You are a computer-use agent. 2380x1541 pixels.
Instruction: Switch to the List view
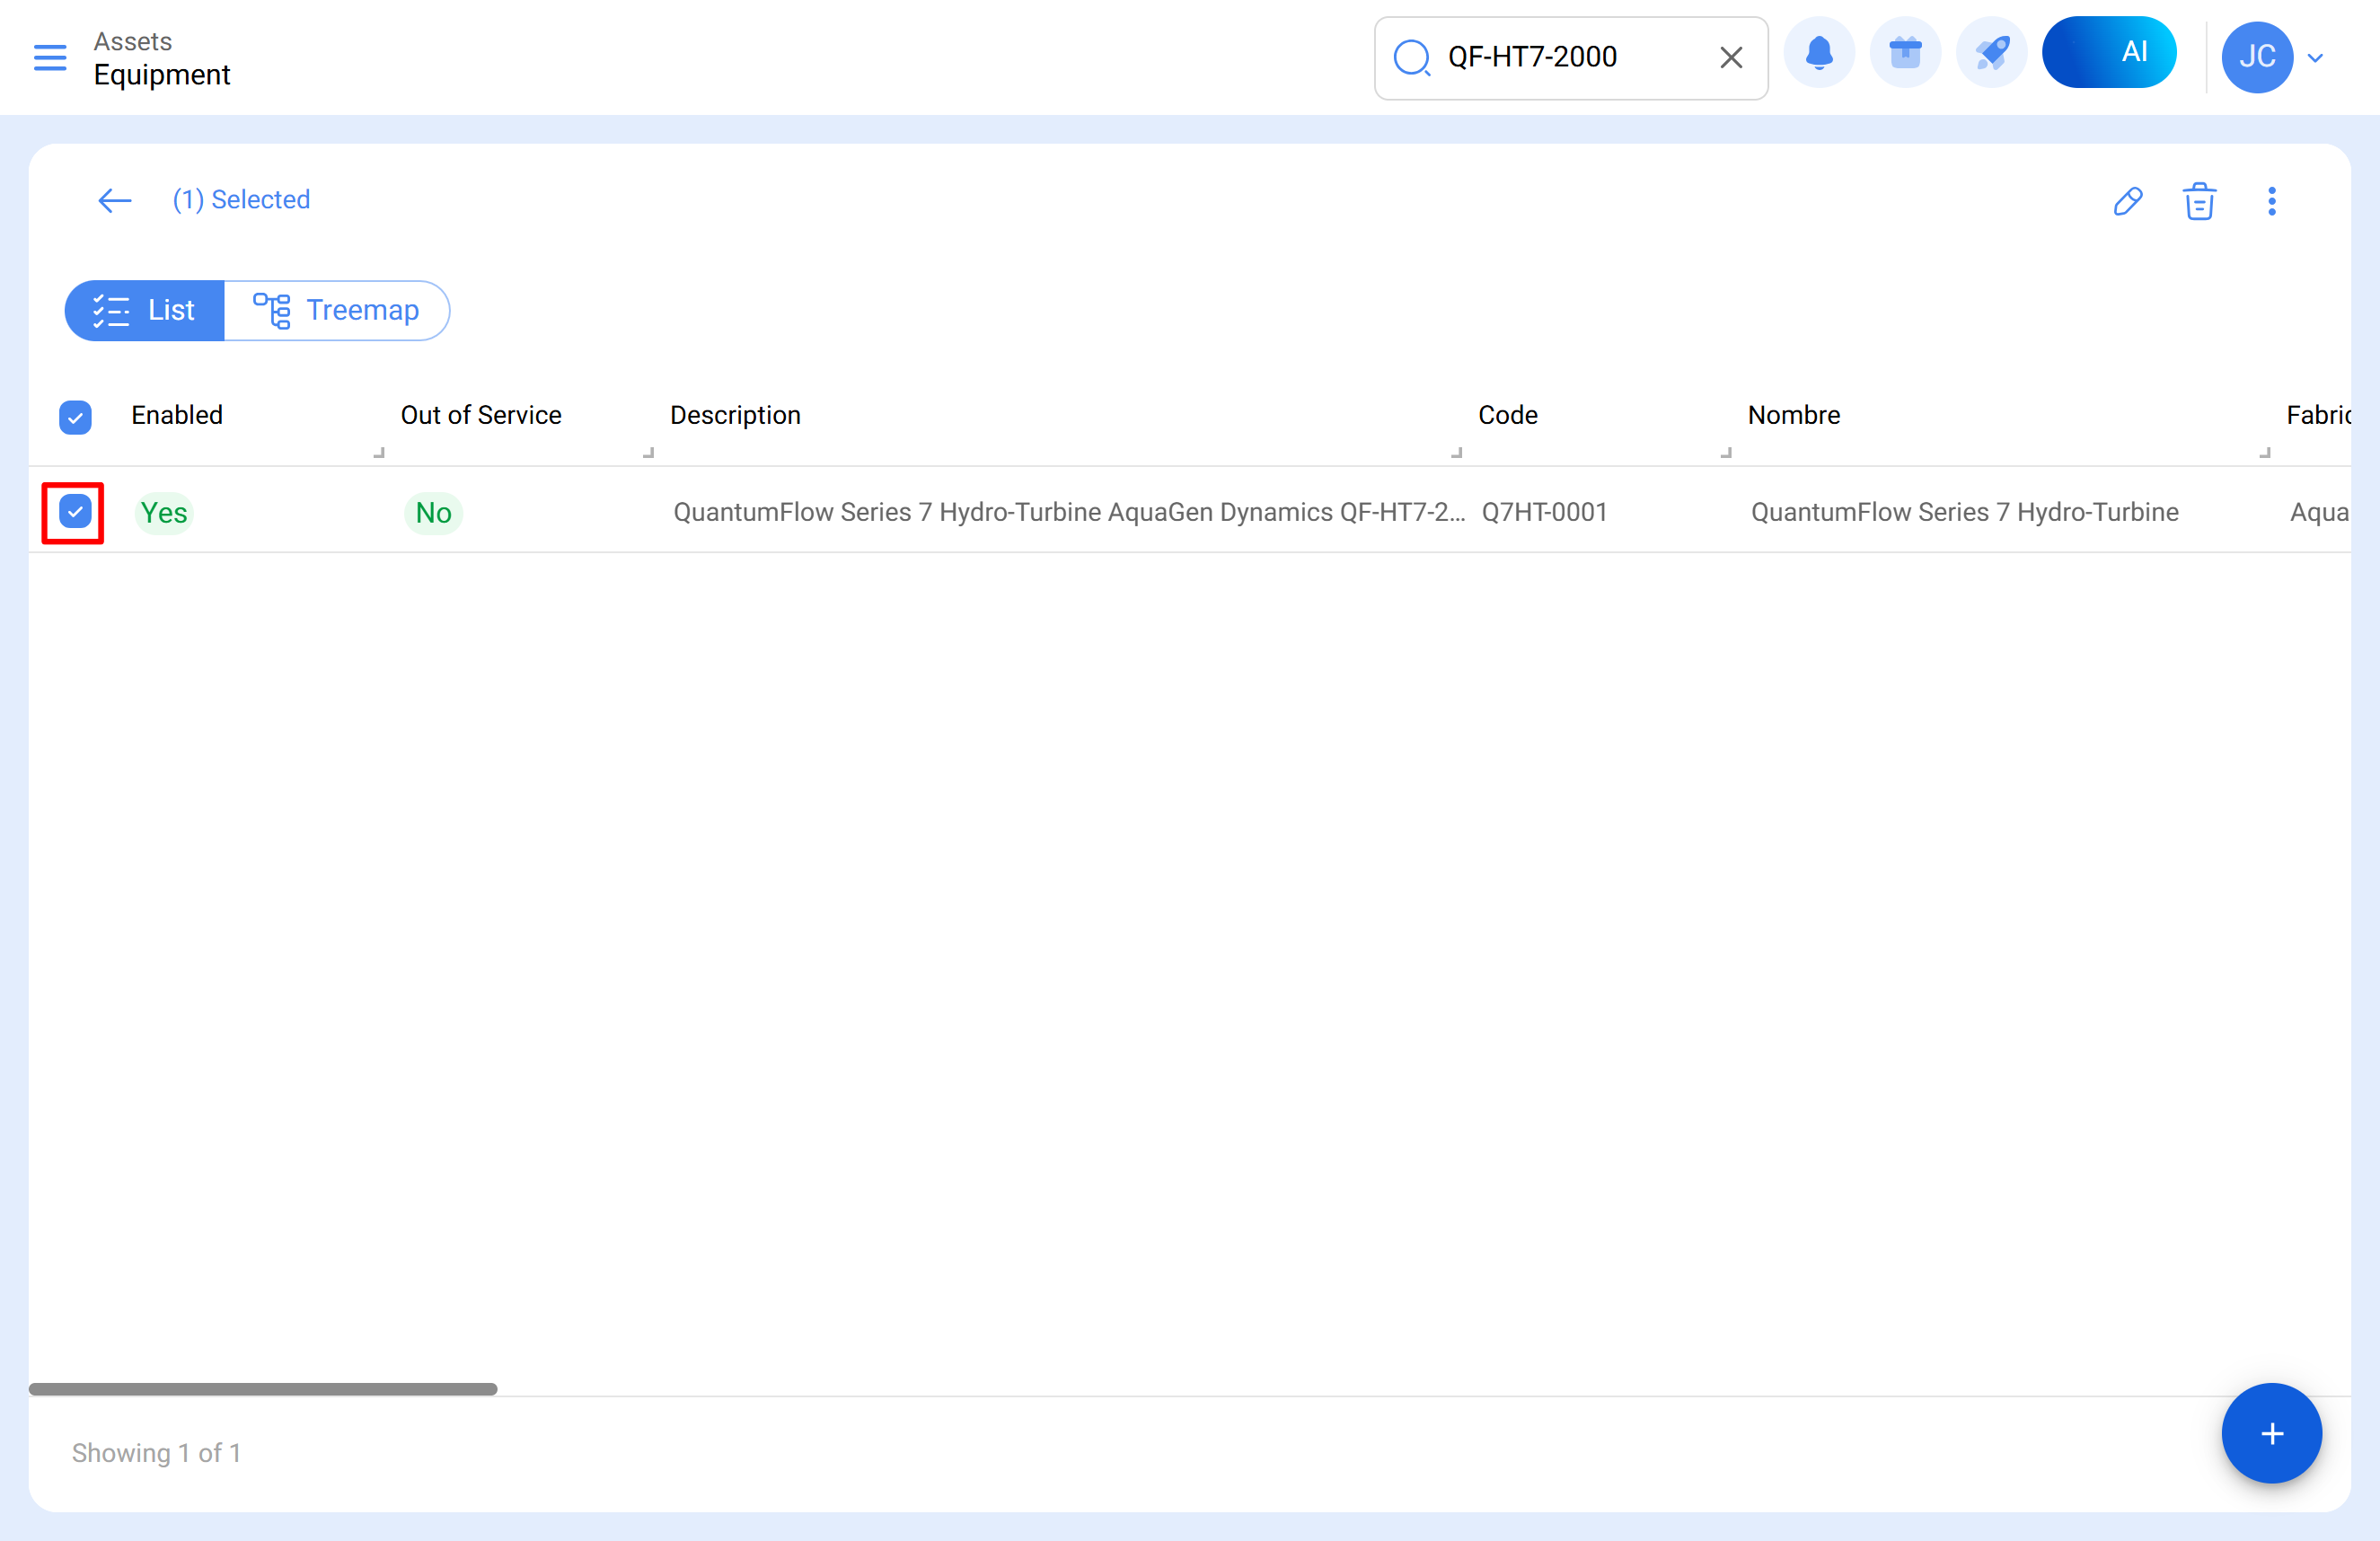click(144, 310)
